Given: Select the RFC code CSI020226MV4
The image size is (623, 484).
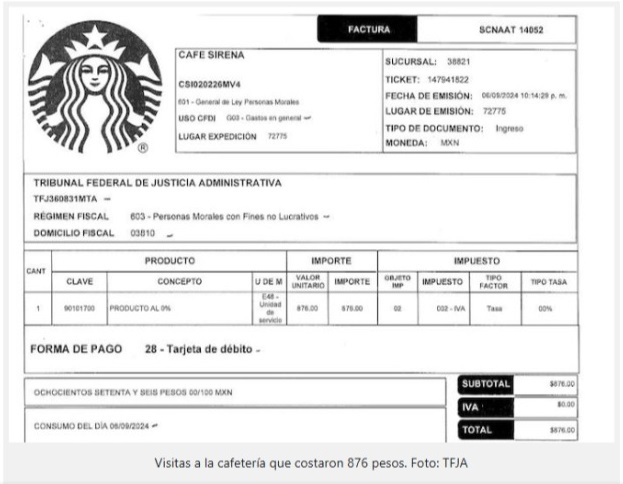Looking at the screenshot, I should [x=217, y=86].
